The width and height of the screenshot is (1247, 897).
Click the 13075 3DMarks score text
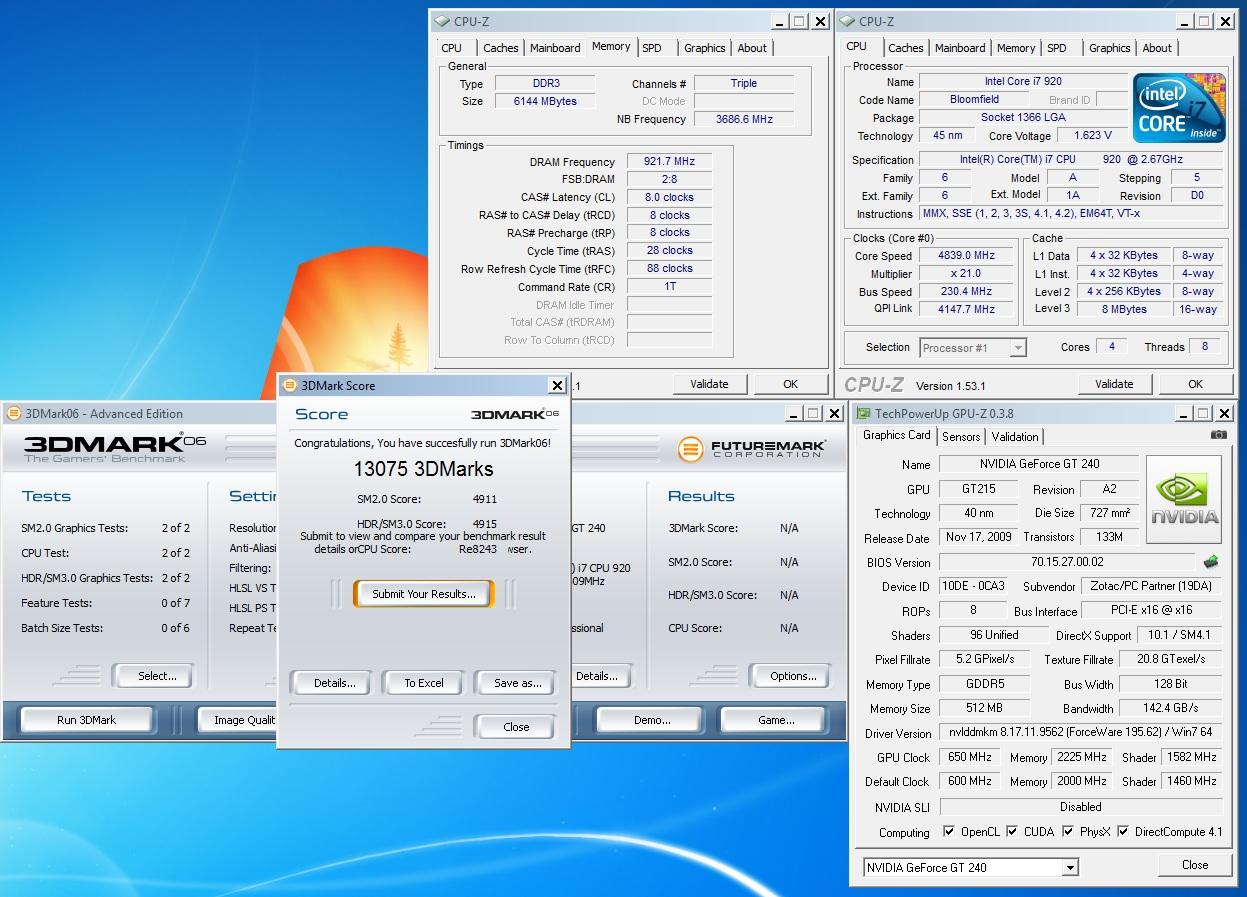(x=423, y=468)
